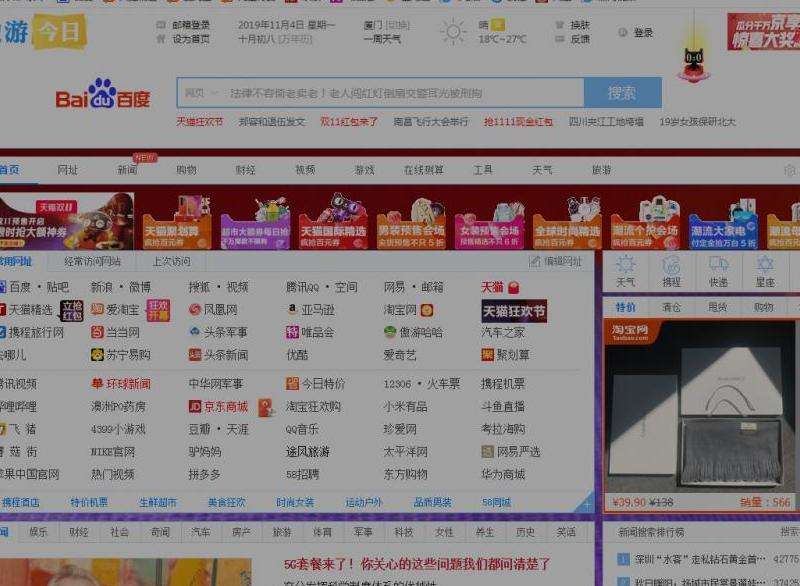Click the sun weather icon in header

453,32
